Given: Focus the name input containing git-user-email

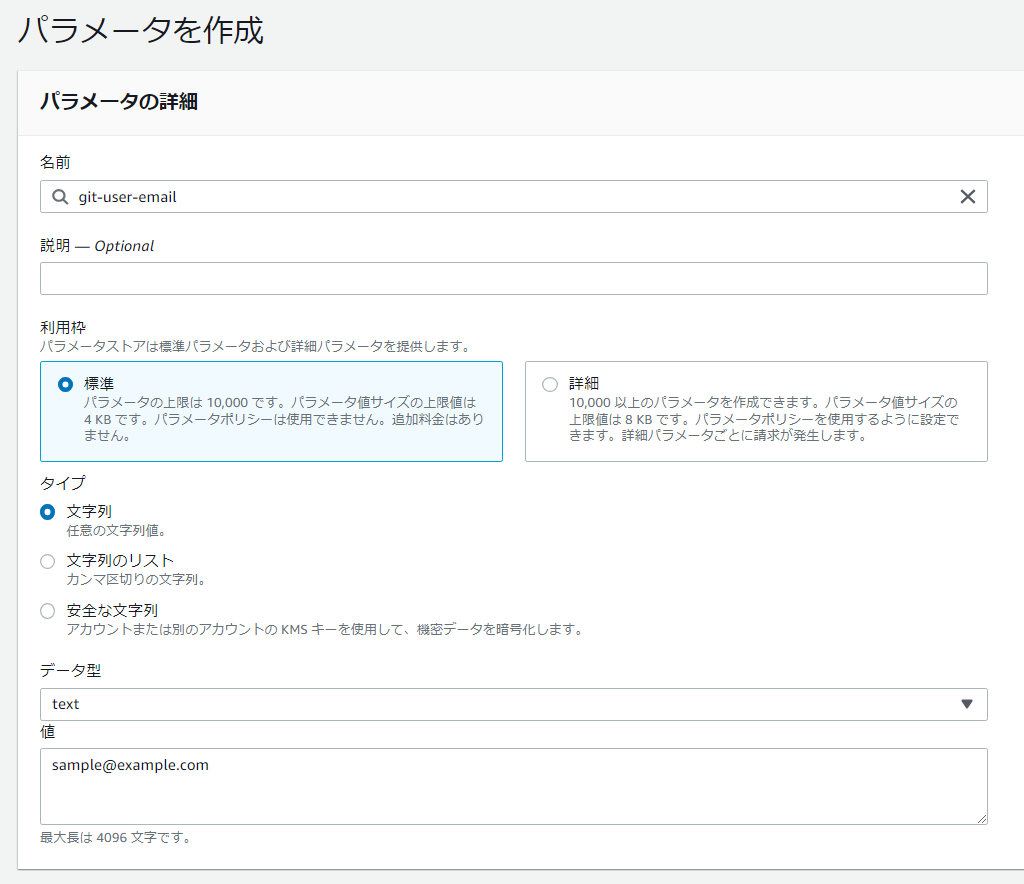Looking at the screenshot, I should [x=400, y=196].
